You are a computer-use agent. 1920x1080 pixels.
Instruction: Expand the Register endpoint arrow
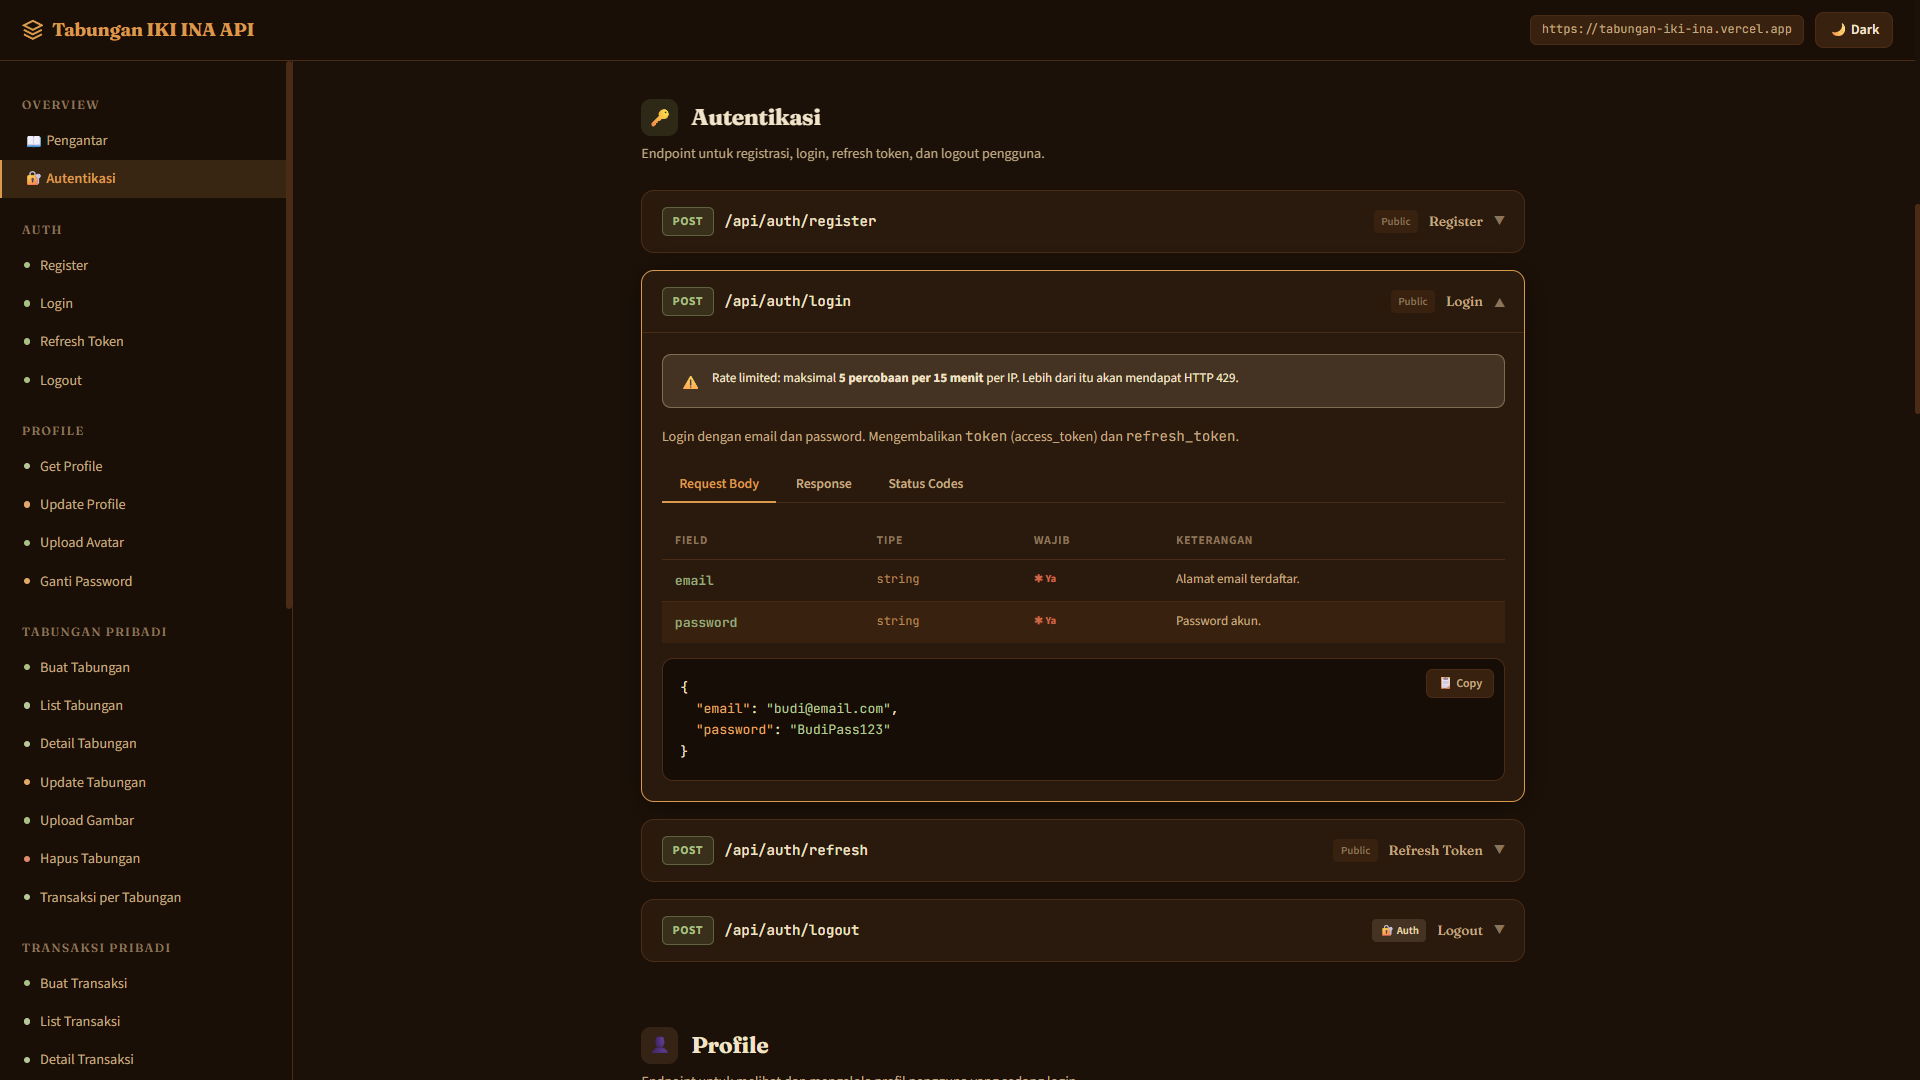(1499, 221)
